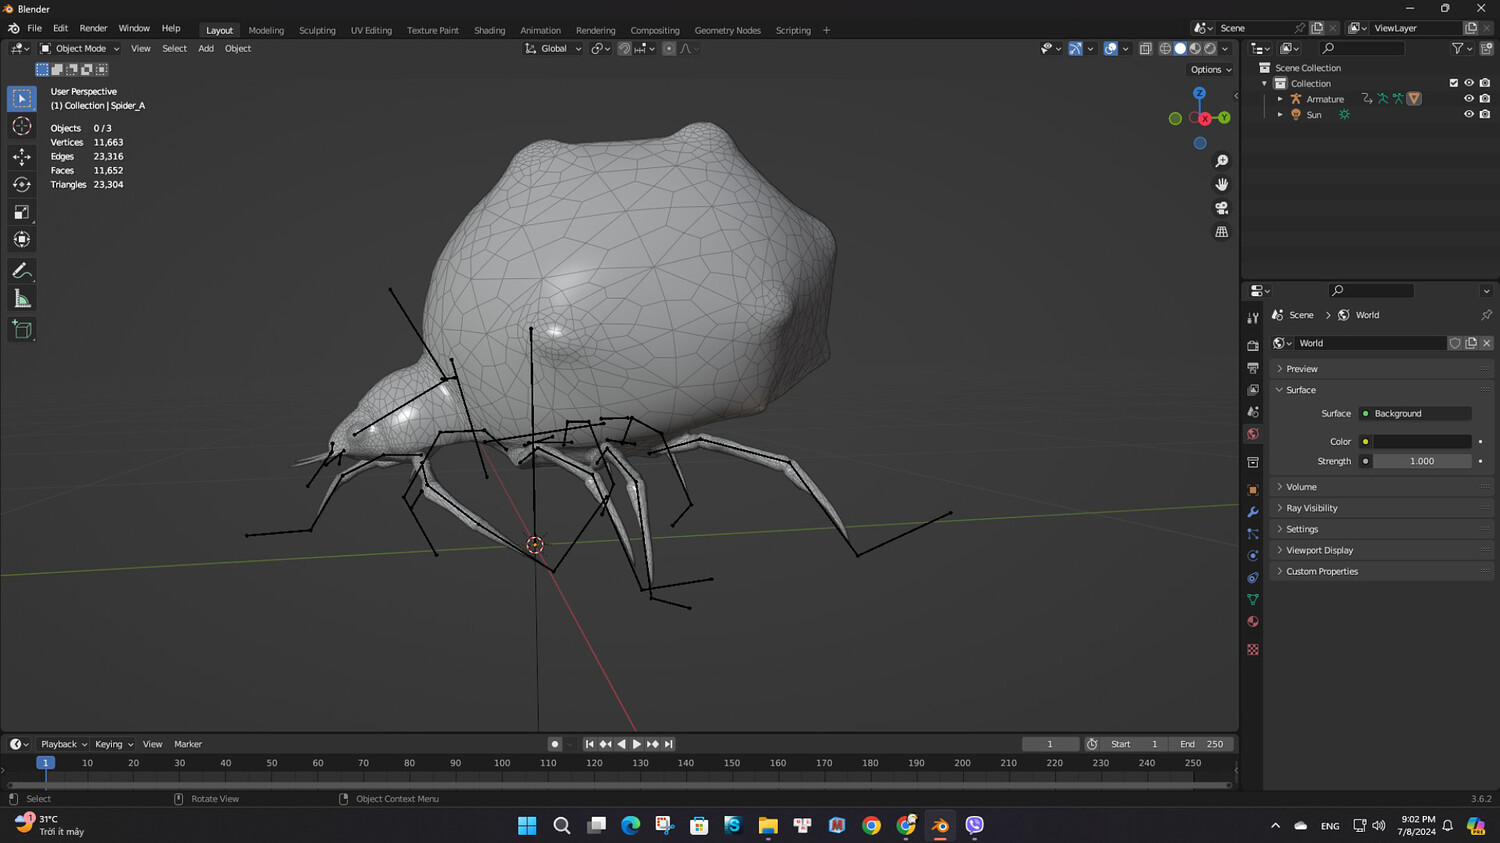Choose the Annotate pencil tool
Image resolution: width=1500 pixels, height=843 pixels.
pos(22,271)
